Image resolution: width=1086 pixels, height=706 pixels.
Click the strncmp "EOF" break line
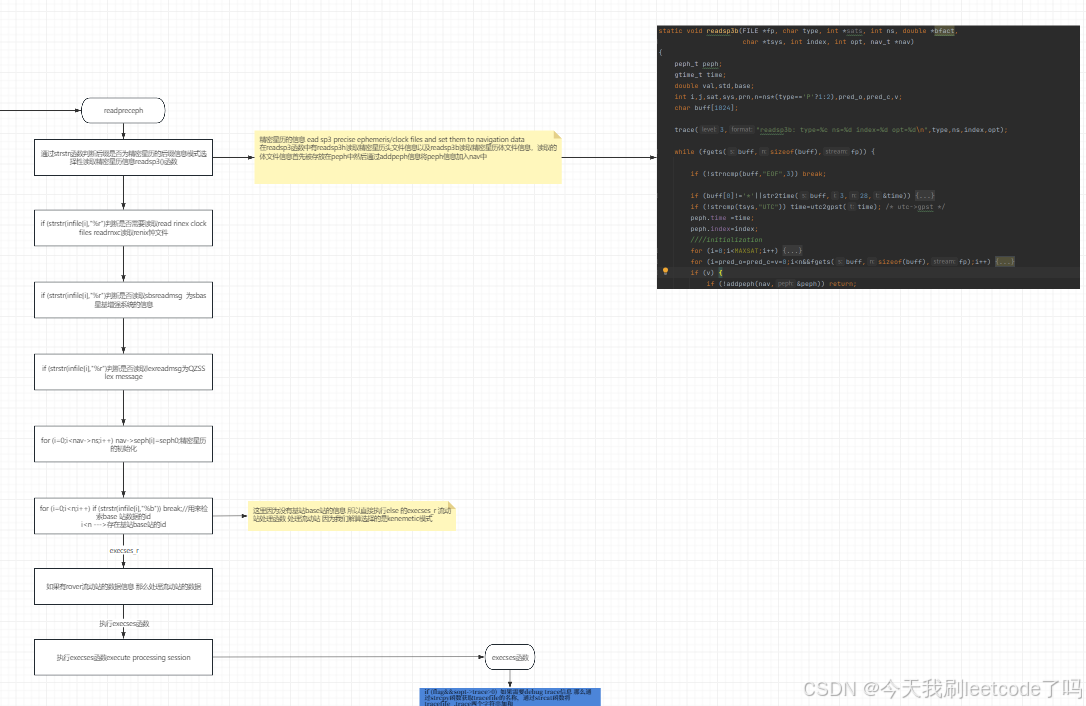point(758,174)
